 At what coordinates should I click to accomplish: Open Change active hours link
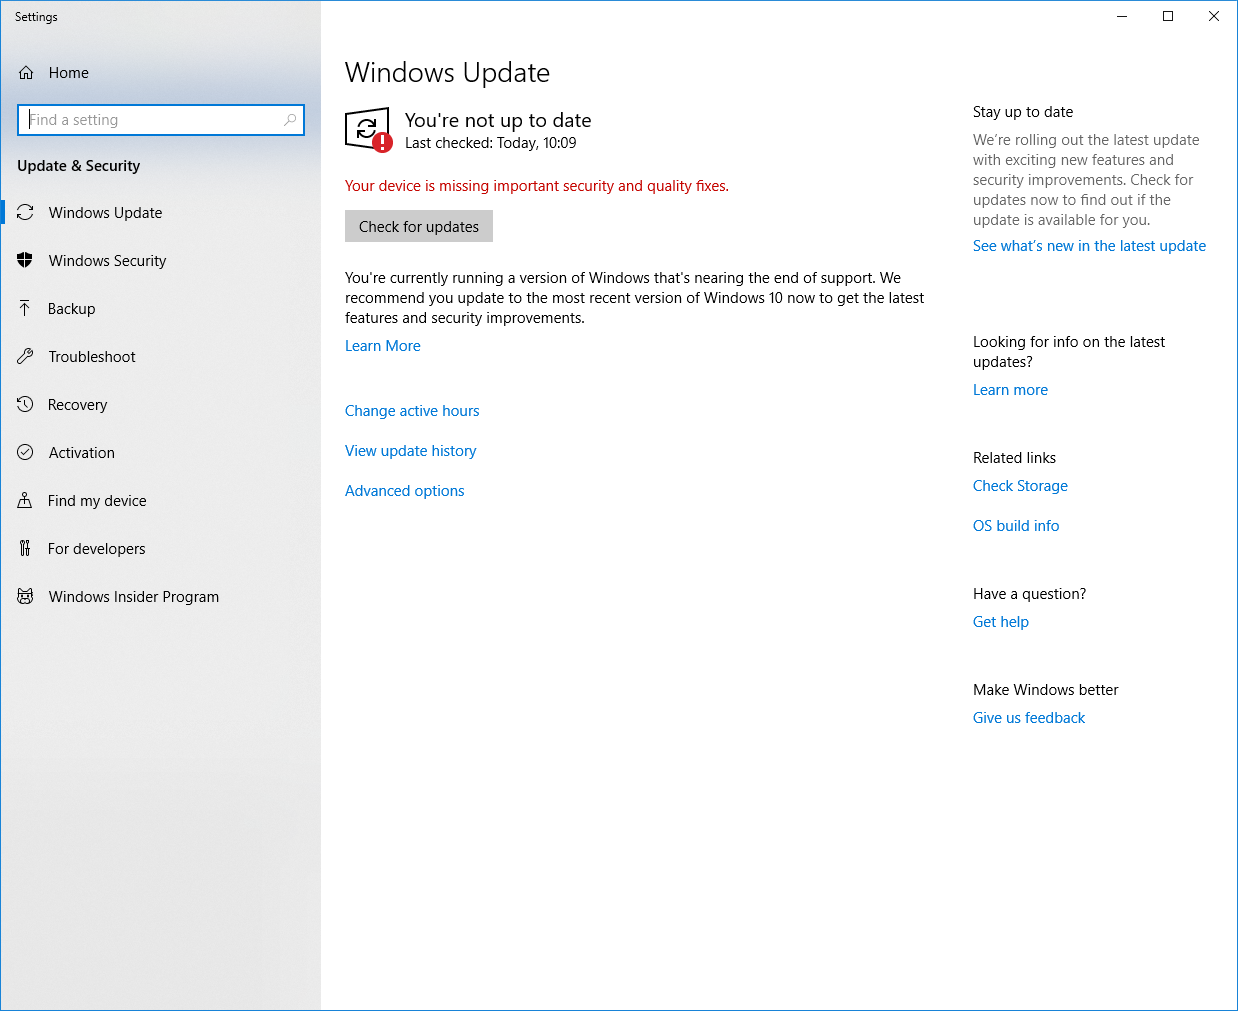pos(412,411)
